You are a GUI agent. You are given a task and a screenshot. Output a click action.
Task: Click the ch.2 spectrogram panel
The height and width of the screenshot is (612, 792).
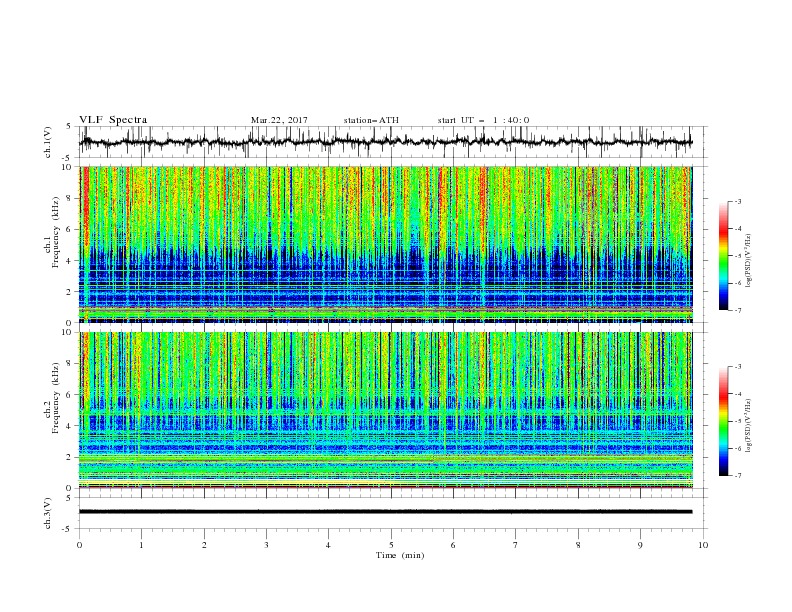[385, 410]
